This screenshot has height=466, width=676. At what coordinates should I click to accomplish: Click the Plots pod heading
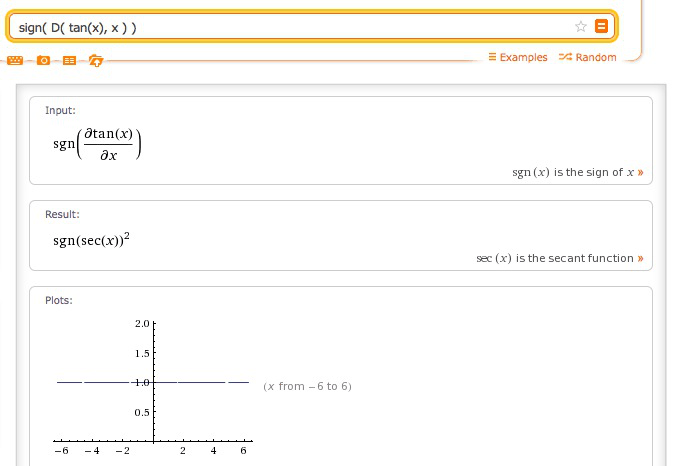[59, 300]
